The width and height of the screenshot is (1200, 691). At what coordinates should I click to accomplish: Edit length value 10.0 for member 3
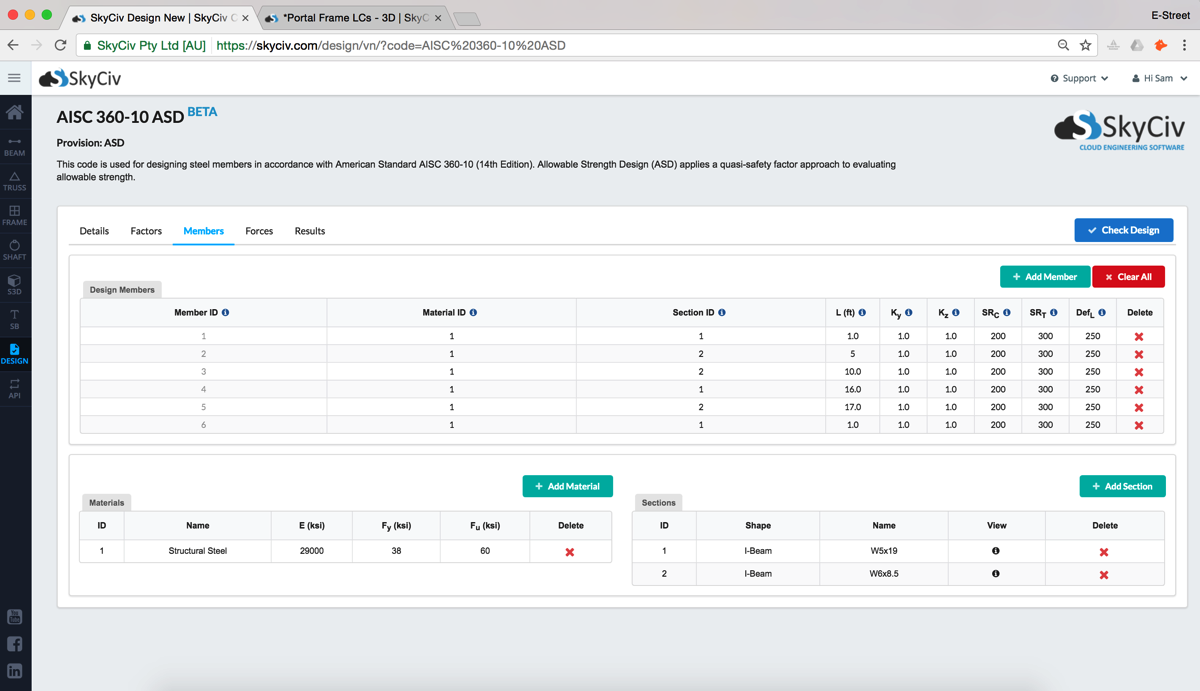click(x=853, y=372)
